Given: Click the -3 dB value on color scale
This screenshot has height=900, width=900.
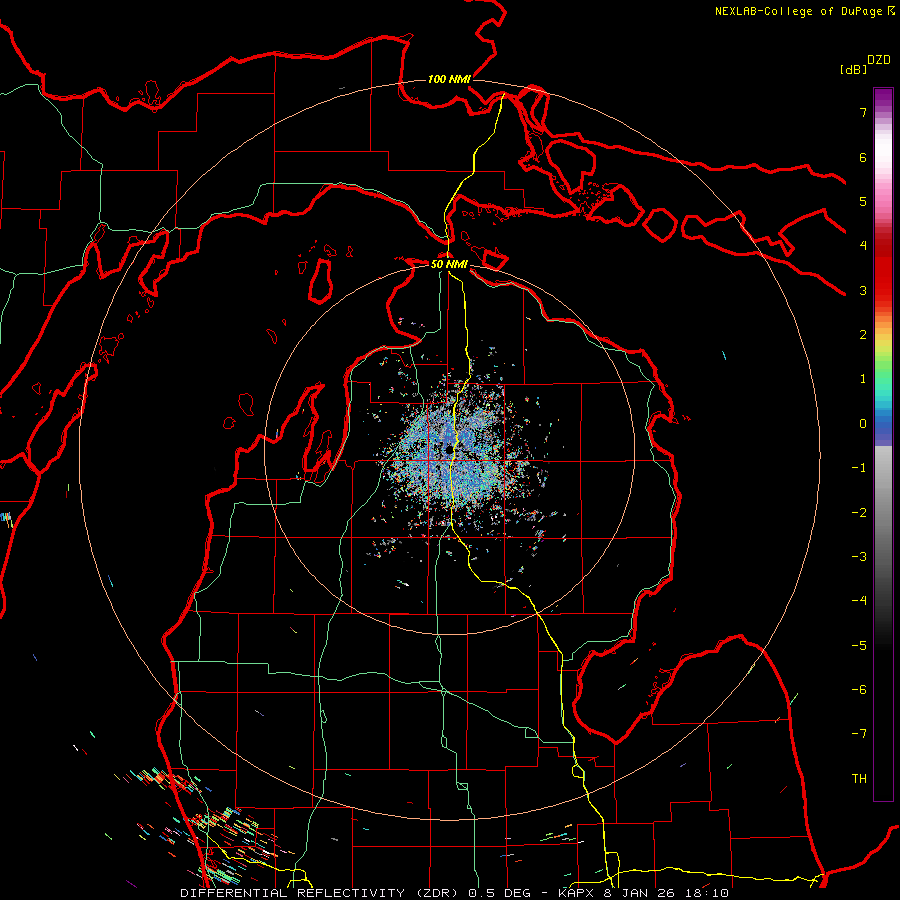Looking at the screenshot, I should point(859,557).
